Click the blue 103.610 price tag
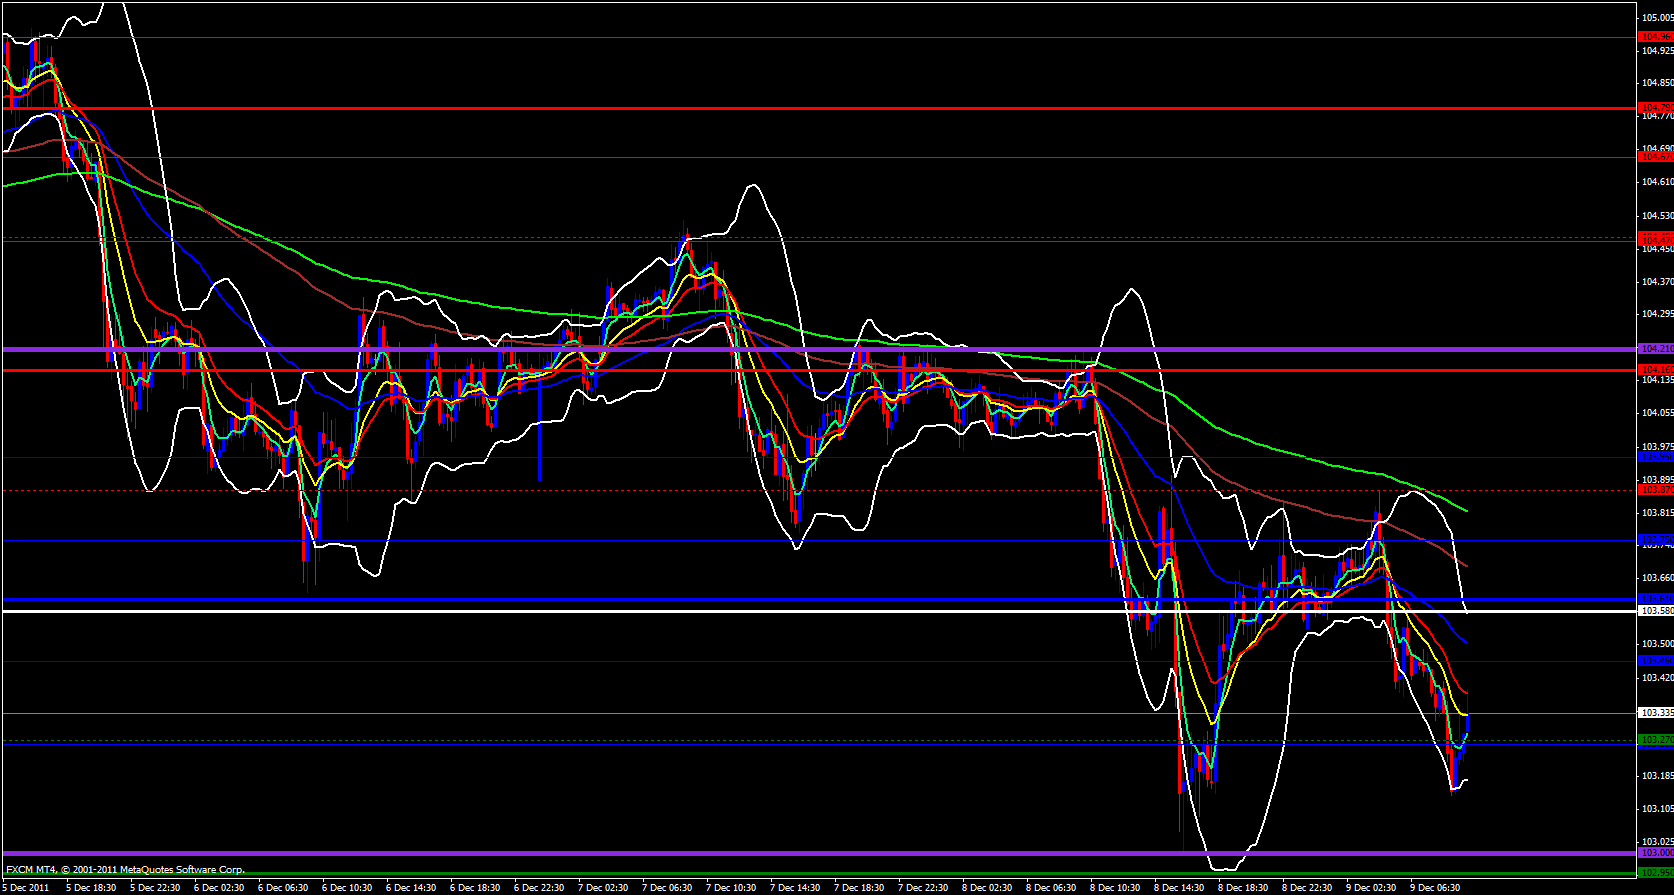Viewport: 1674px width, 895px height. [1656, 599]
